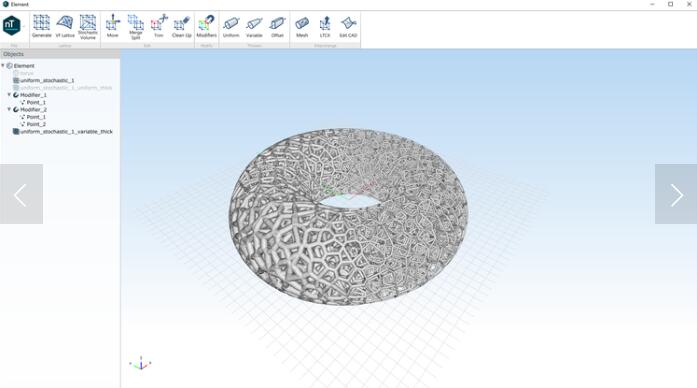Click the Generate lattice tool
Image resolution: width=697 pixels, height=388 pixels.
(x=41, y=26)
